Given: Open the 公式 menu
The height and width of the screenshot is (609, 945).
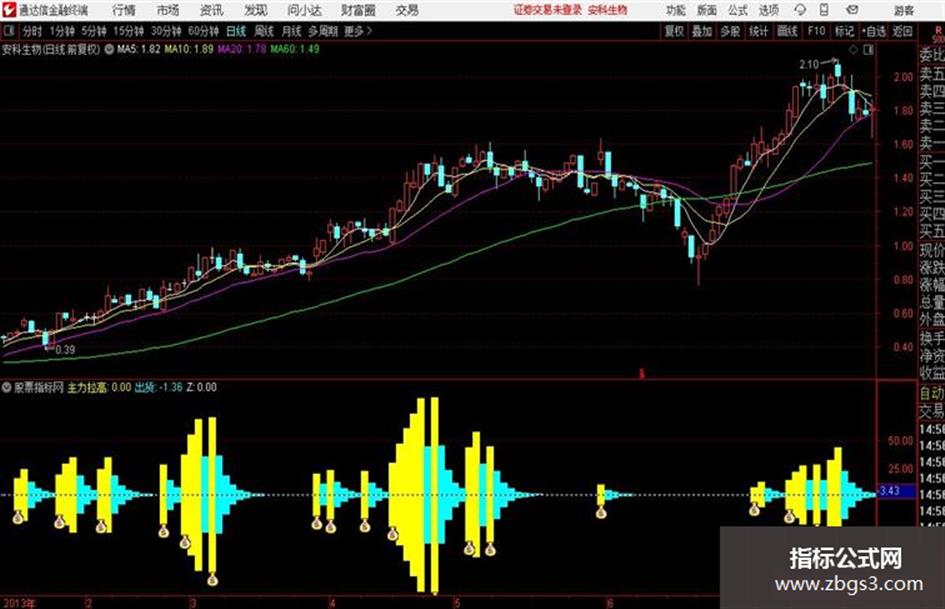Looking at the screenshot, I should (738, 10).
